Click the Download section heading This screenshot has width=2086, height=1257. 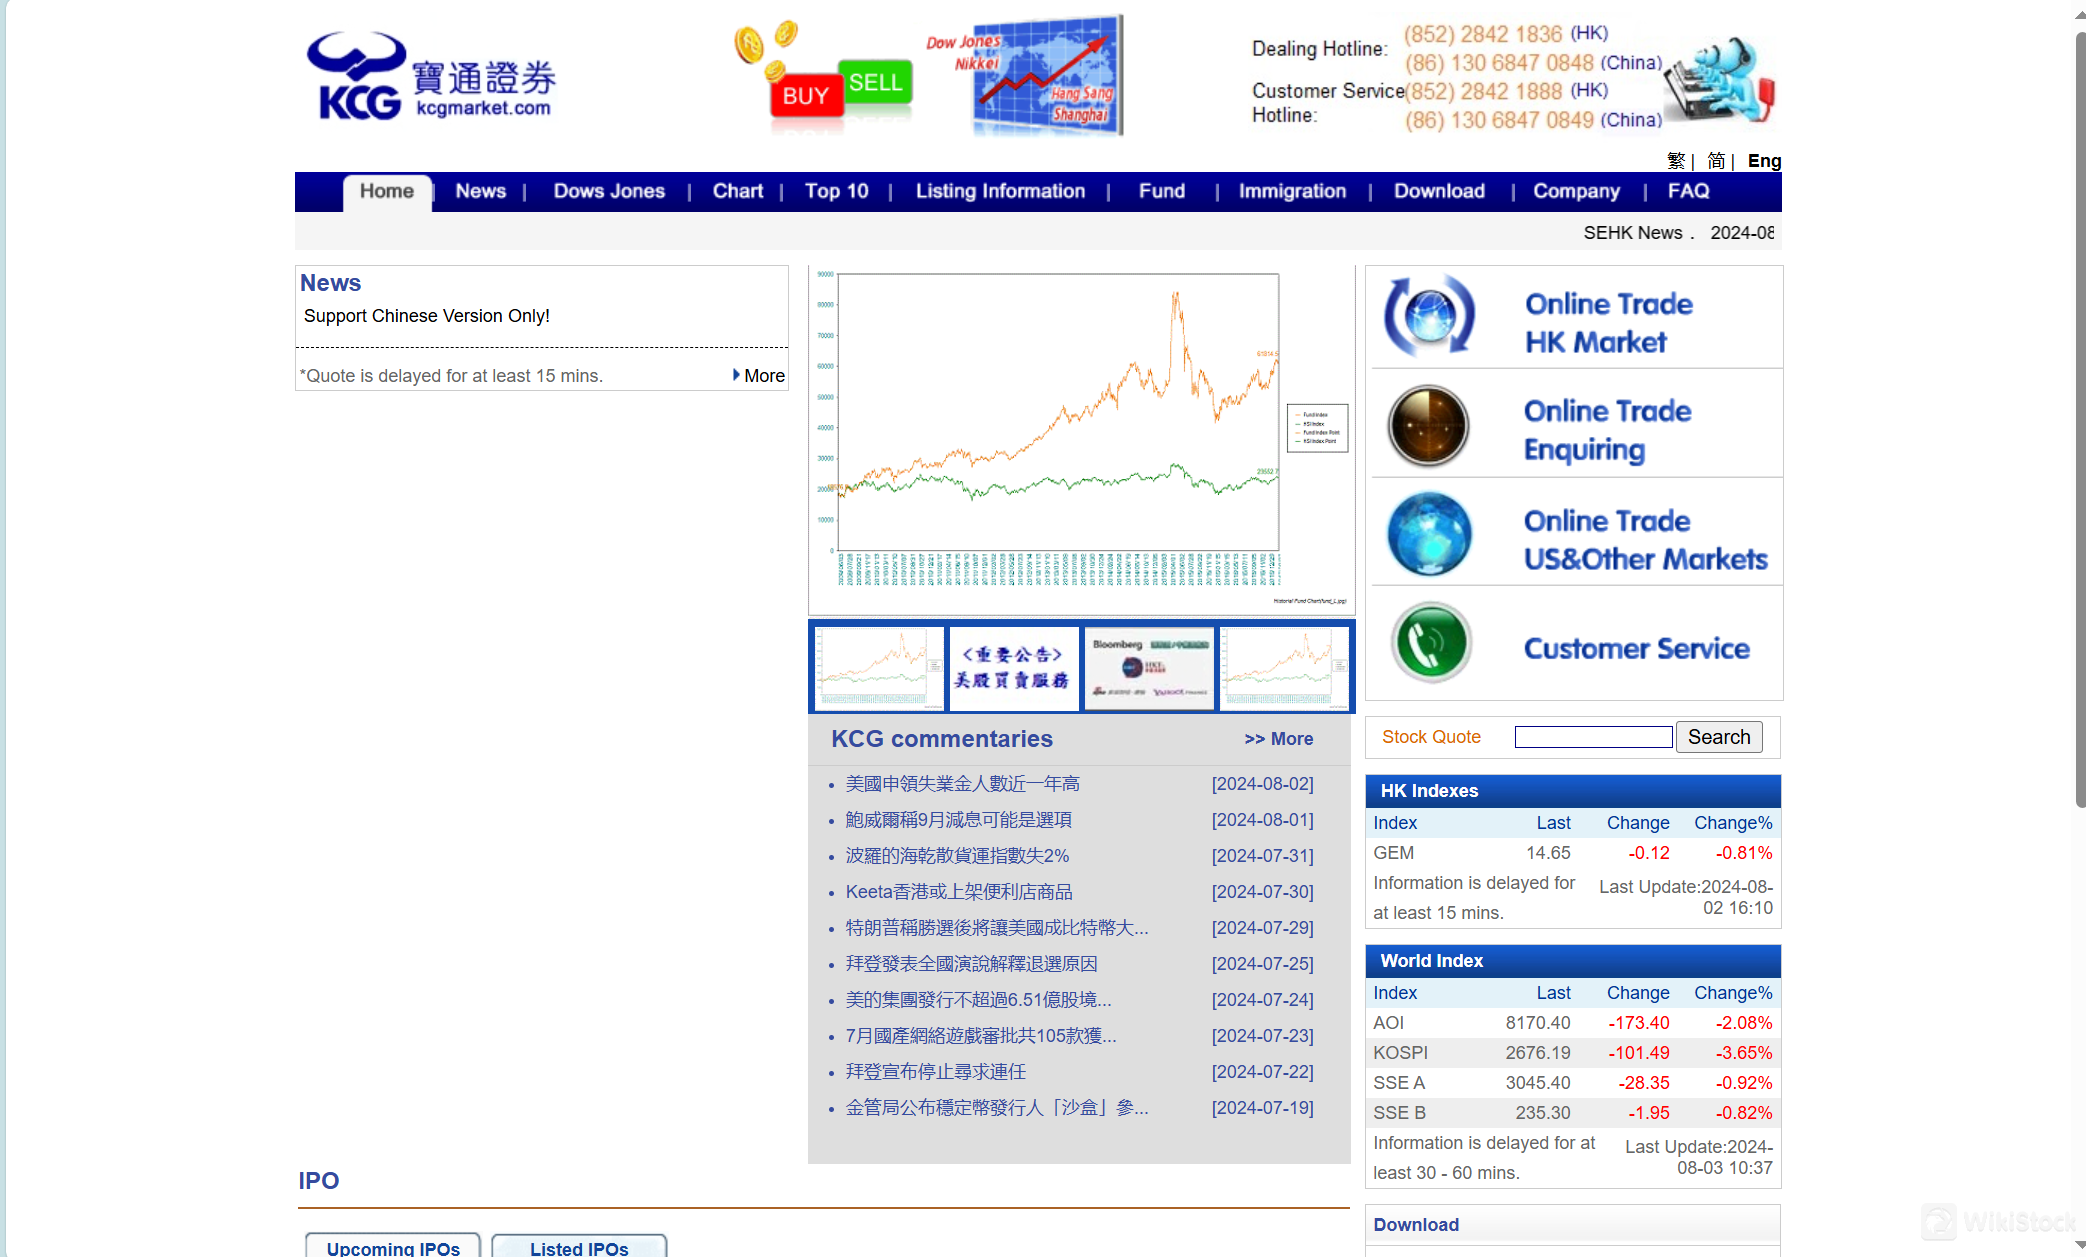[1415, 1225]
